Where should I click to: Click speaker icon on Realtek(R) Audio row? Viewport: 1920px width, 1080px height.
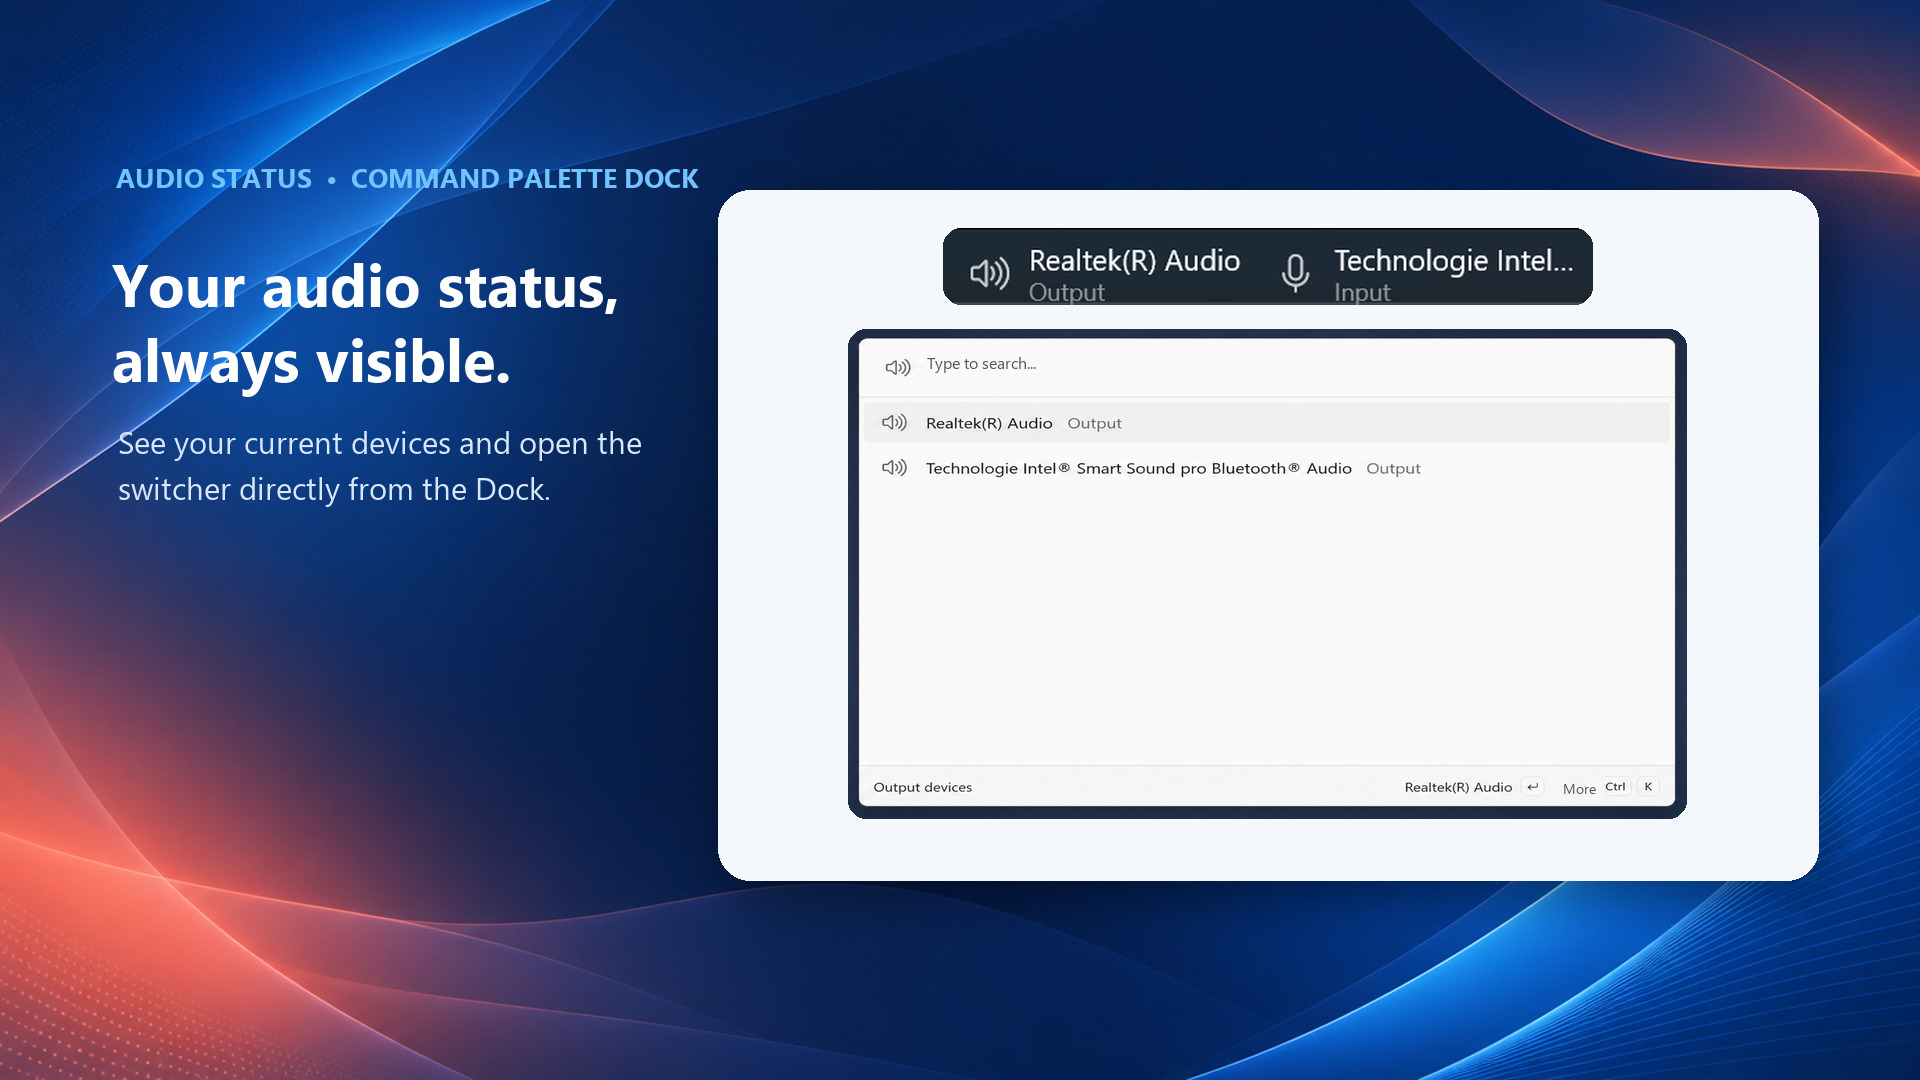(x=894, y=423)
